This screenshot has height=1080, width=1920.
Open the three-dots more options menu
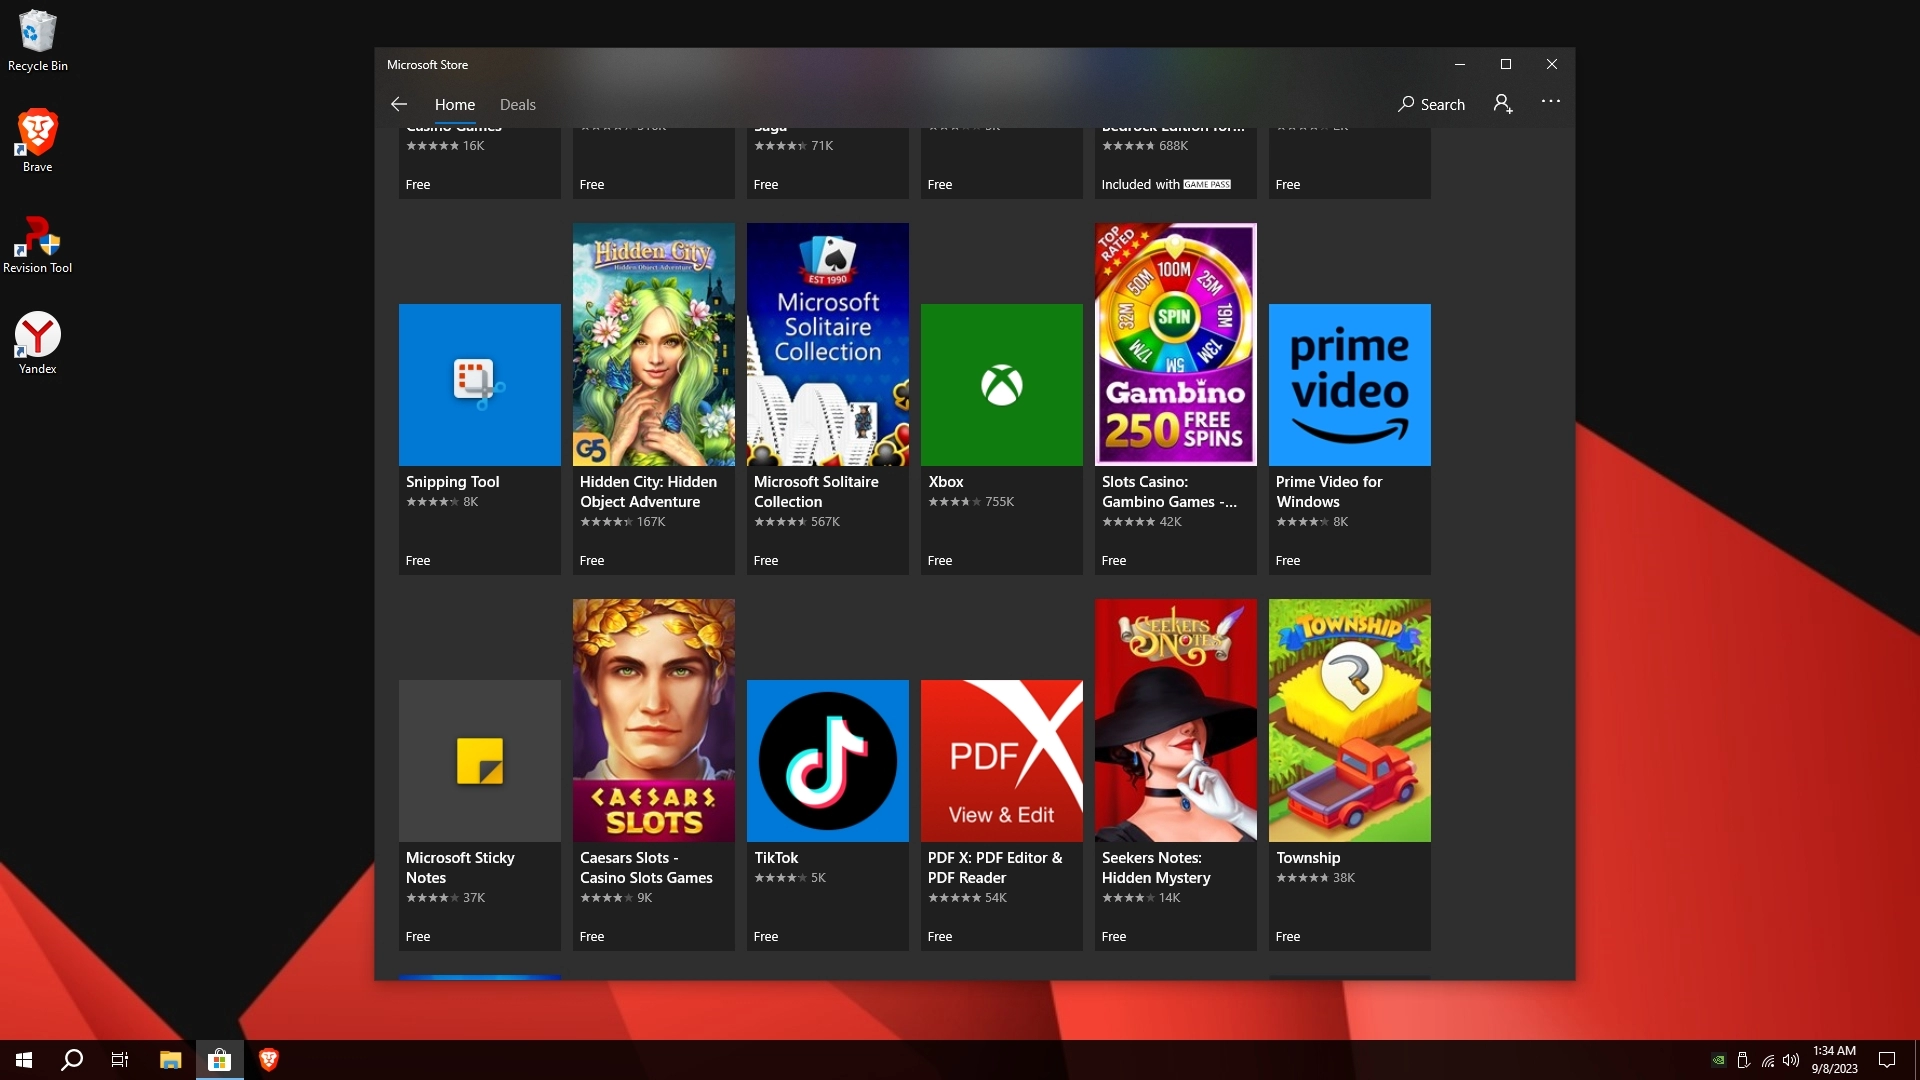1550,102
